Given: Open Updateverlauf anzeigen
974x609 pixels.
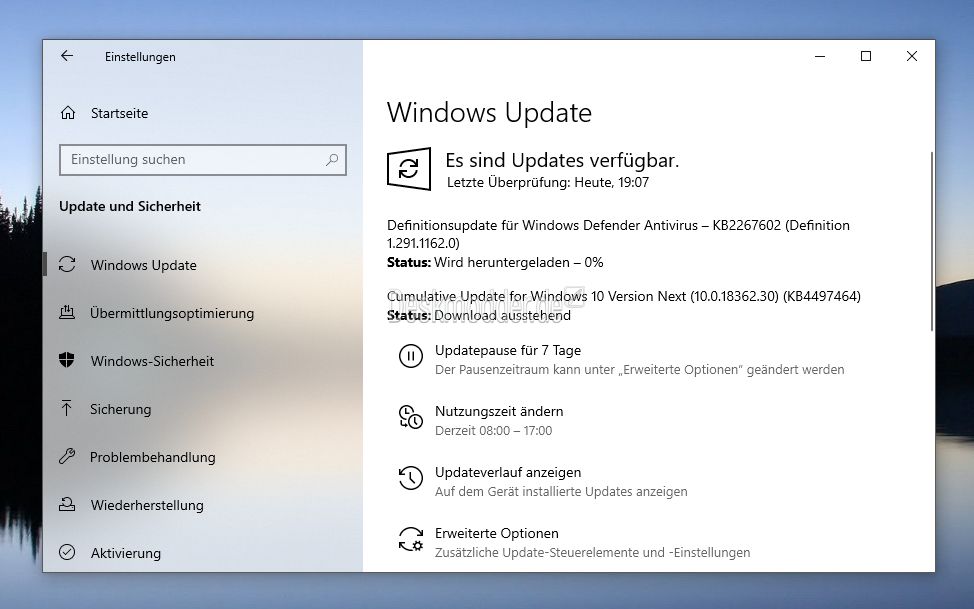Looking at the screenshot, I should click(508, 472).
